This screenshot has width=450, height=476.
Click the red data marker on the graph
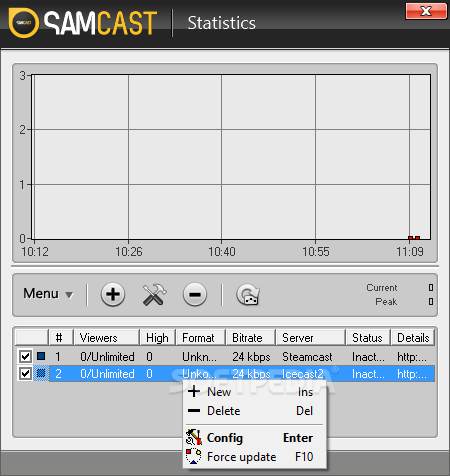click(414, 238)
